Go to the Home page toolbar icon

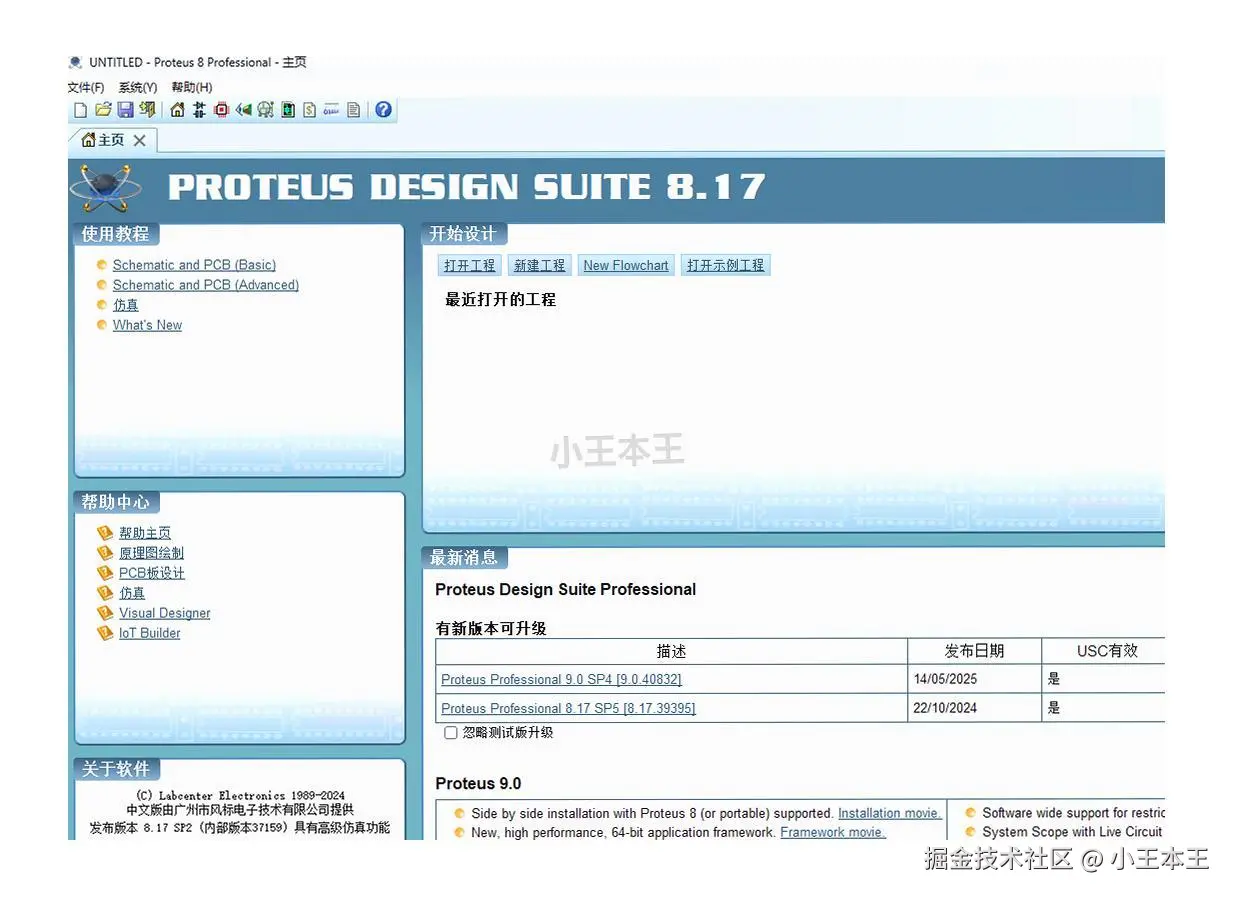(177, 110)
